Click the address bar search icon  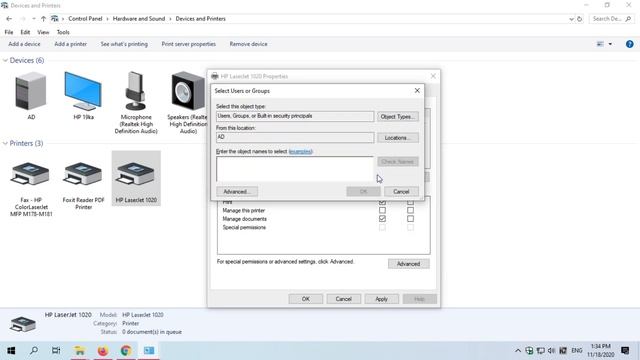(628, 19)
